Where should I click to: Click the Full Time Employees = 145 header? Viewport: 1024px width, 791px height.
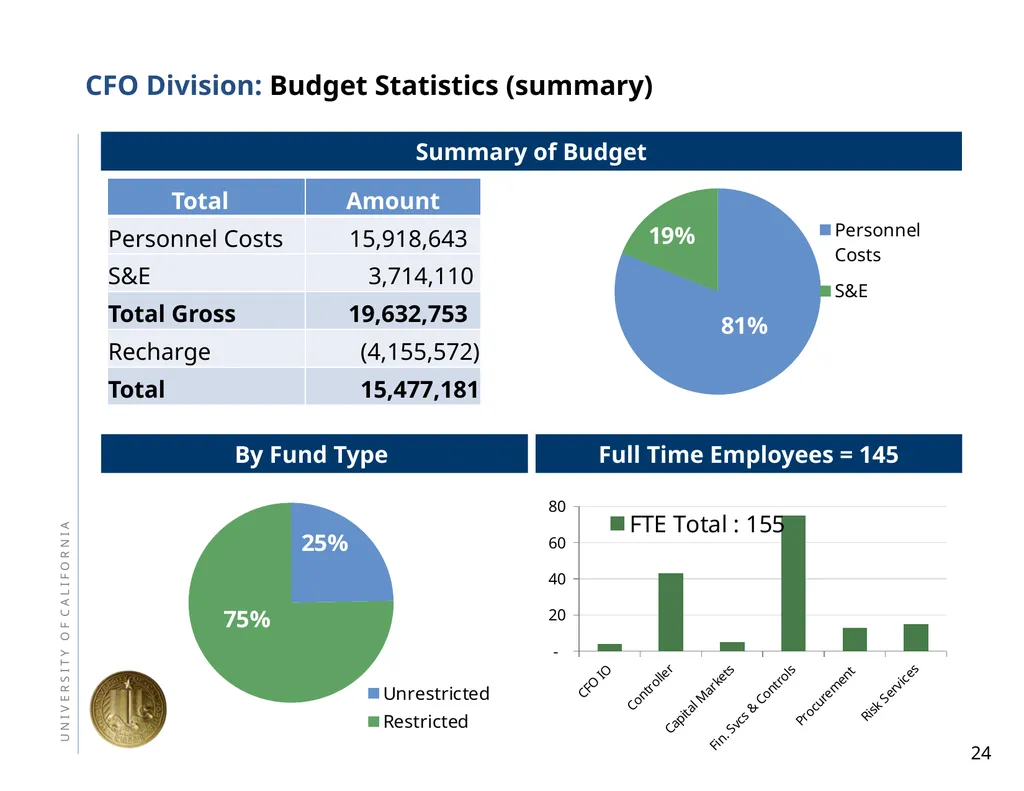[x=748, y=454]
